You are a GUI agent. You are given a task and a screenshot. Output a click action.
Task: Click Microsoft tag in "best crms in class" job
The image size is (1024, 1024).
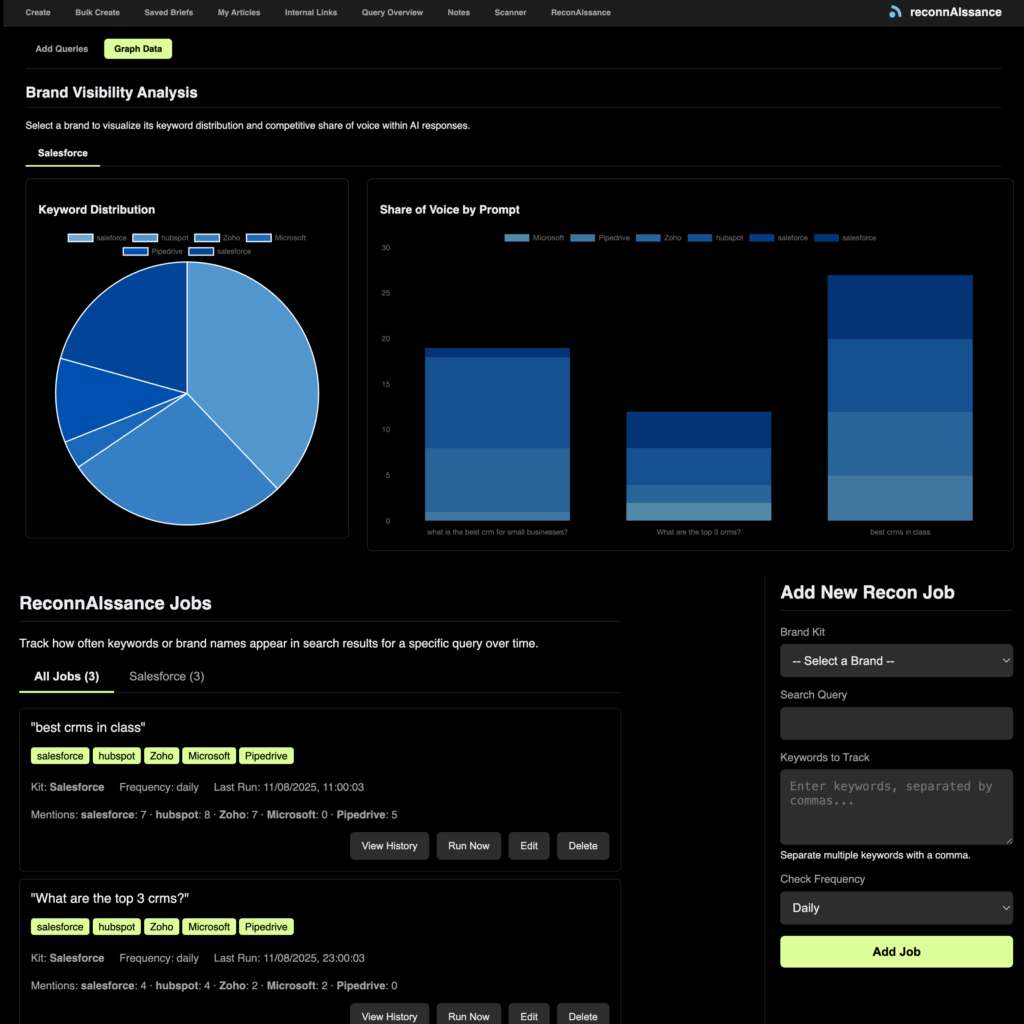coord(209,756)
